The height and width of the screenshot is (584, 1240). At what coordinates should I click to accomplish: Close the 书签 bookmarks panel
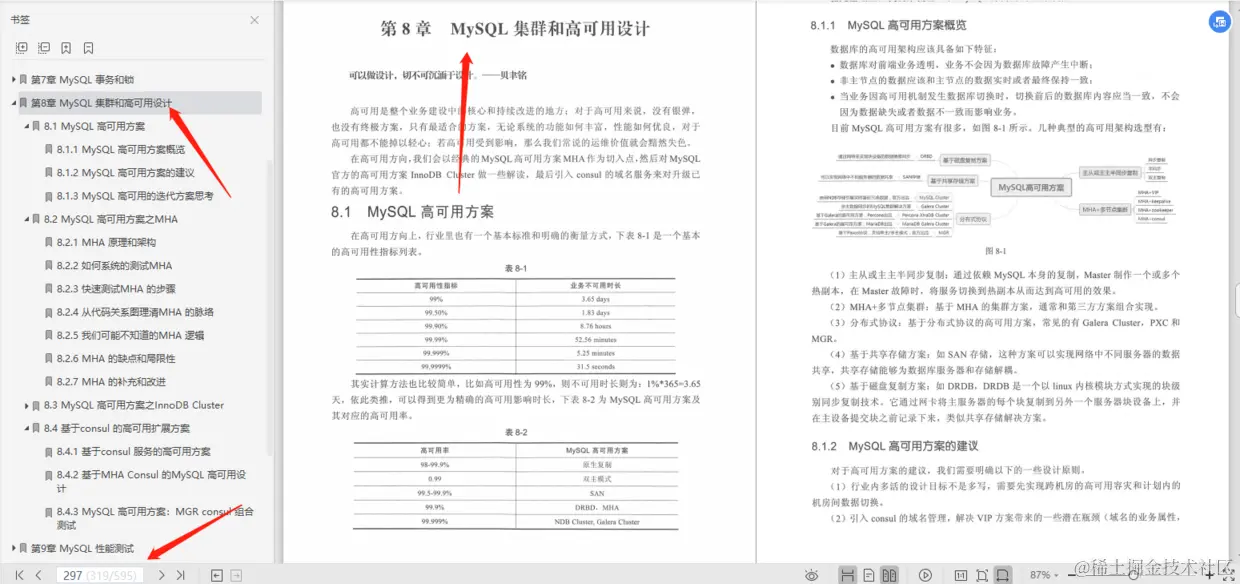(254, 20)
